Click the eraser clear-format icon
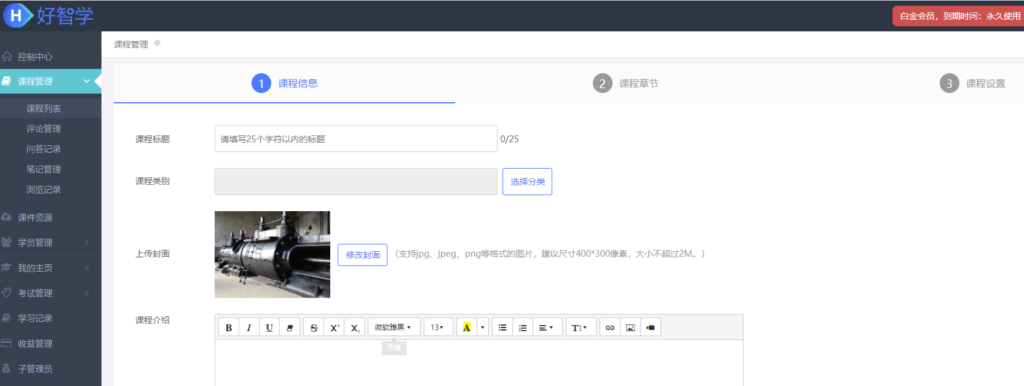 point(289,328)
